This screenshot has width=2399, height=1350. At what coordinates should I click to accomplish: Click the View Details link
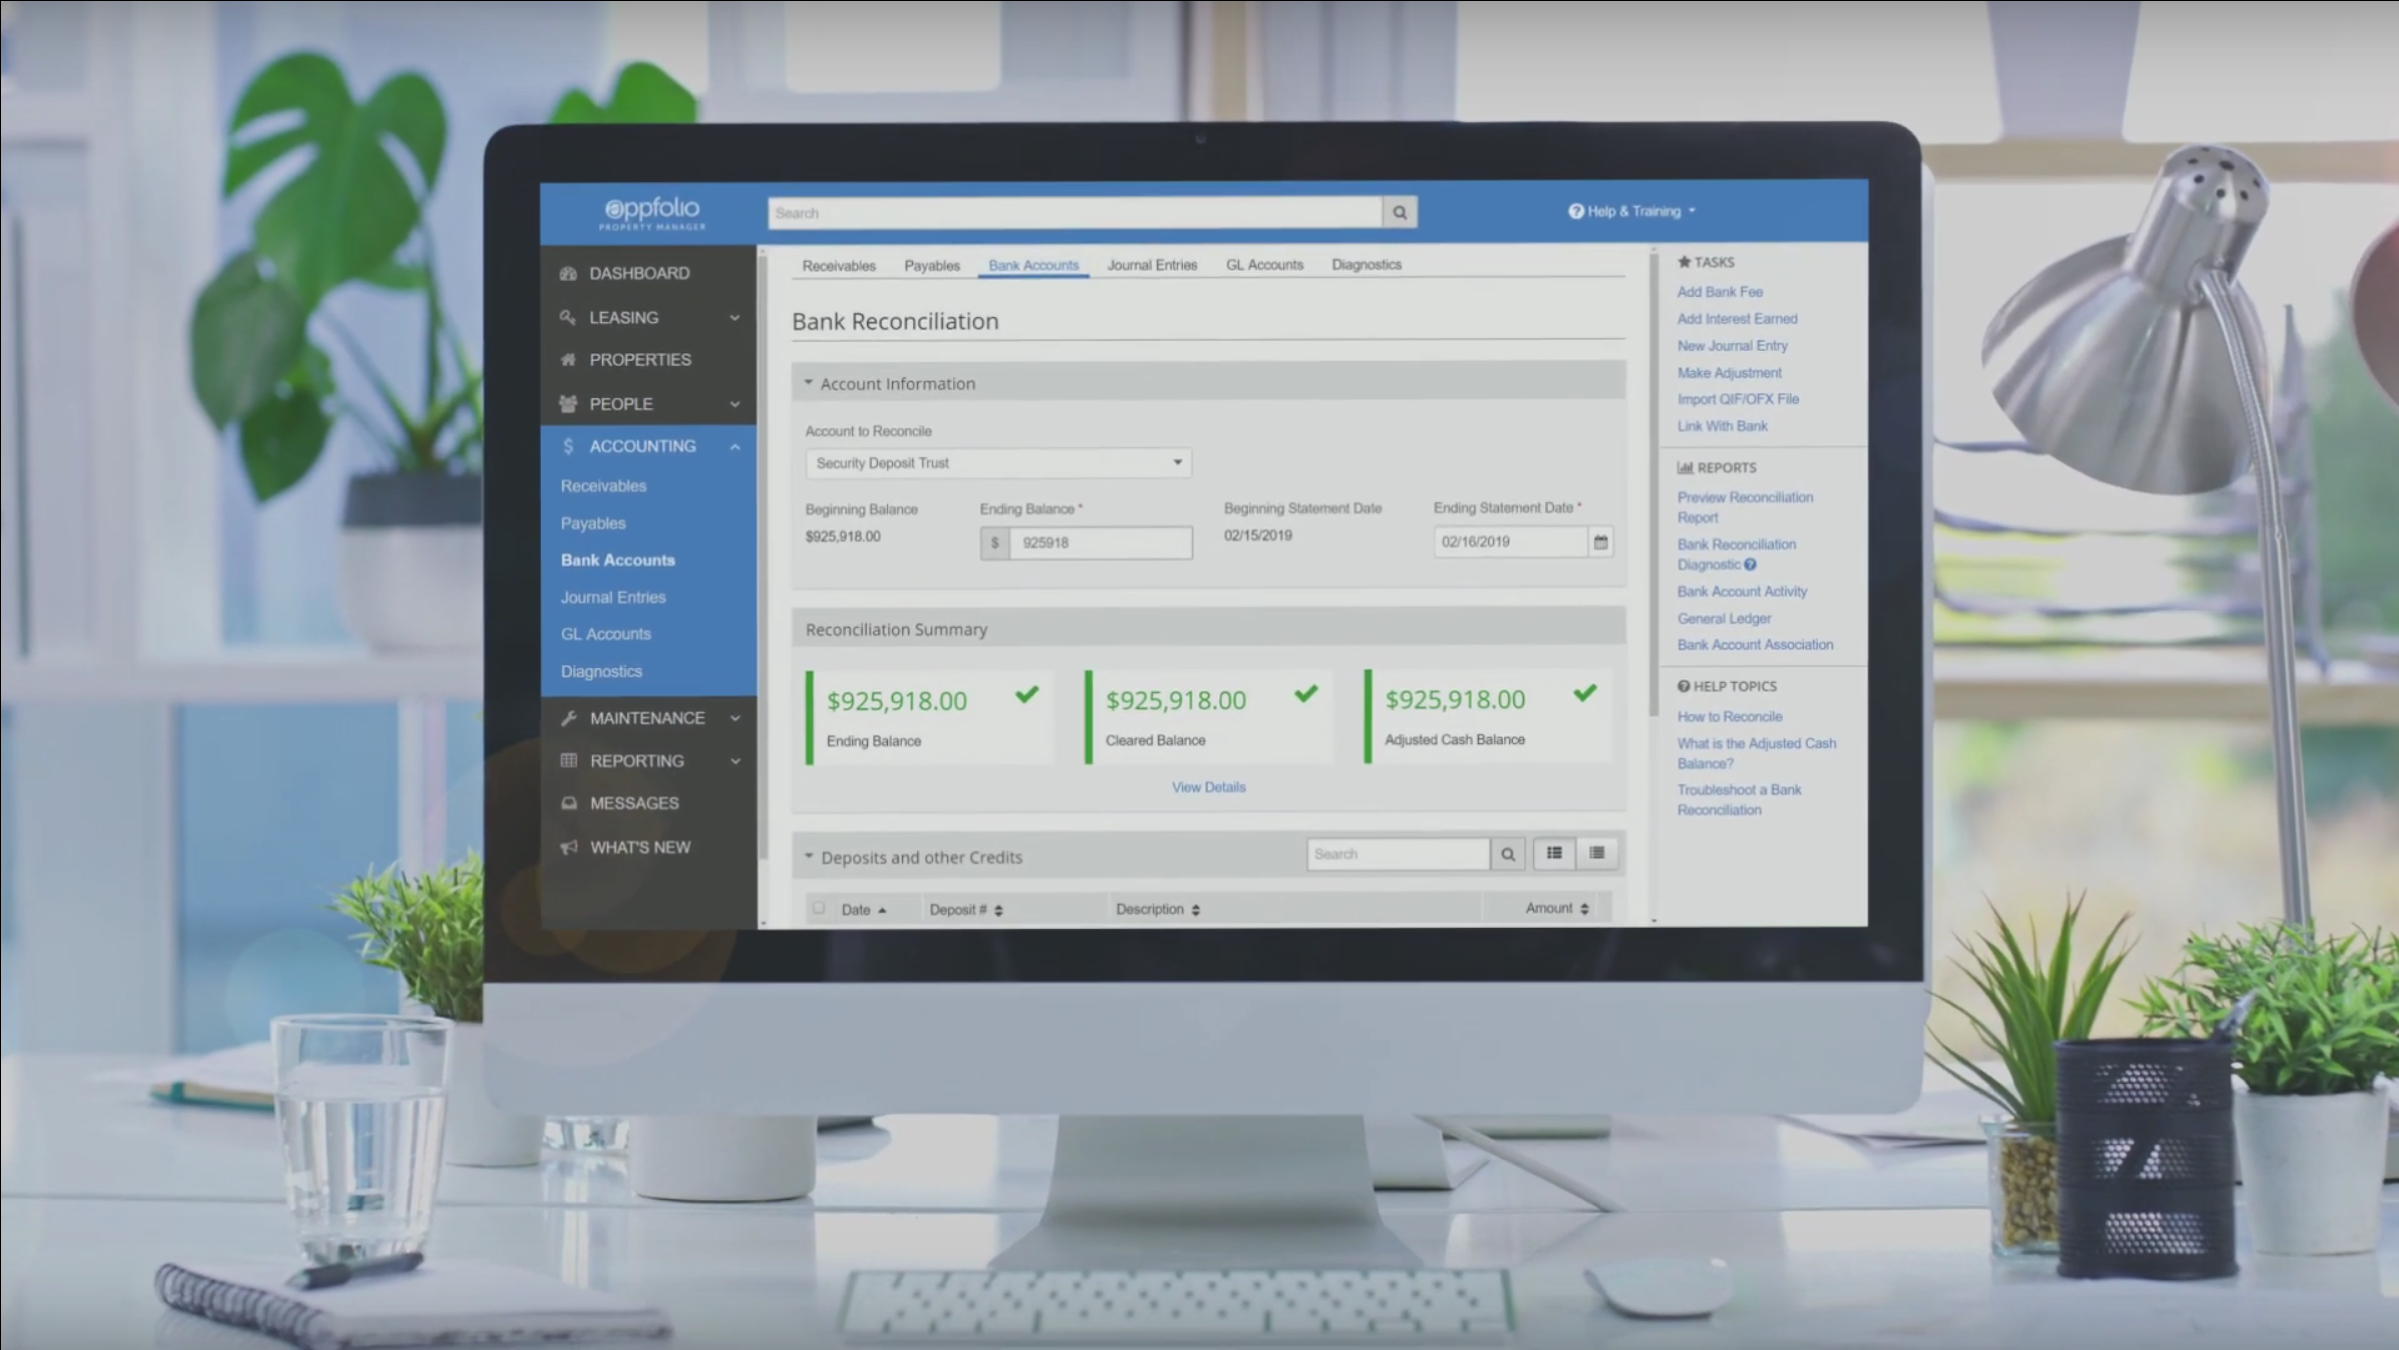[x=1208, y=788]
